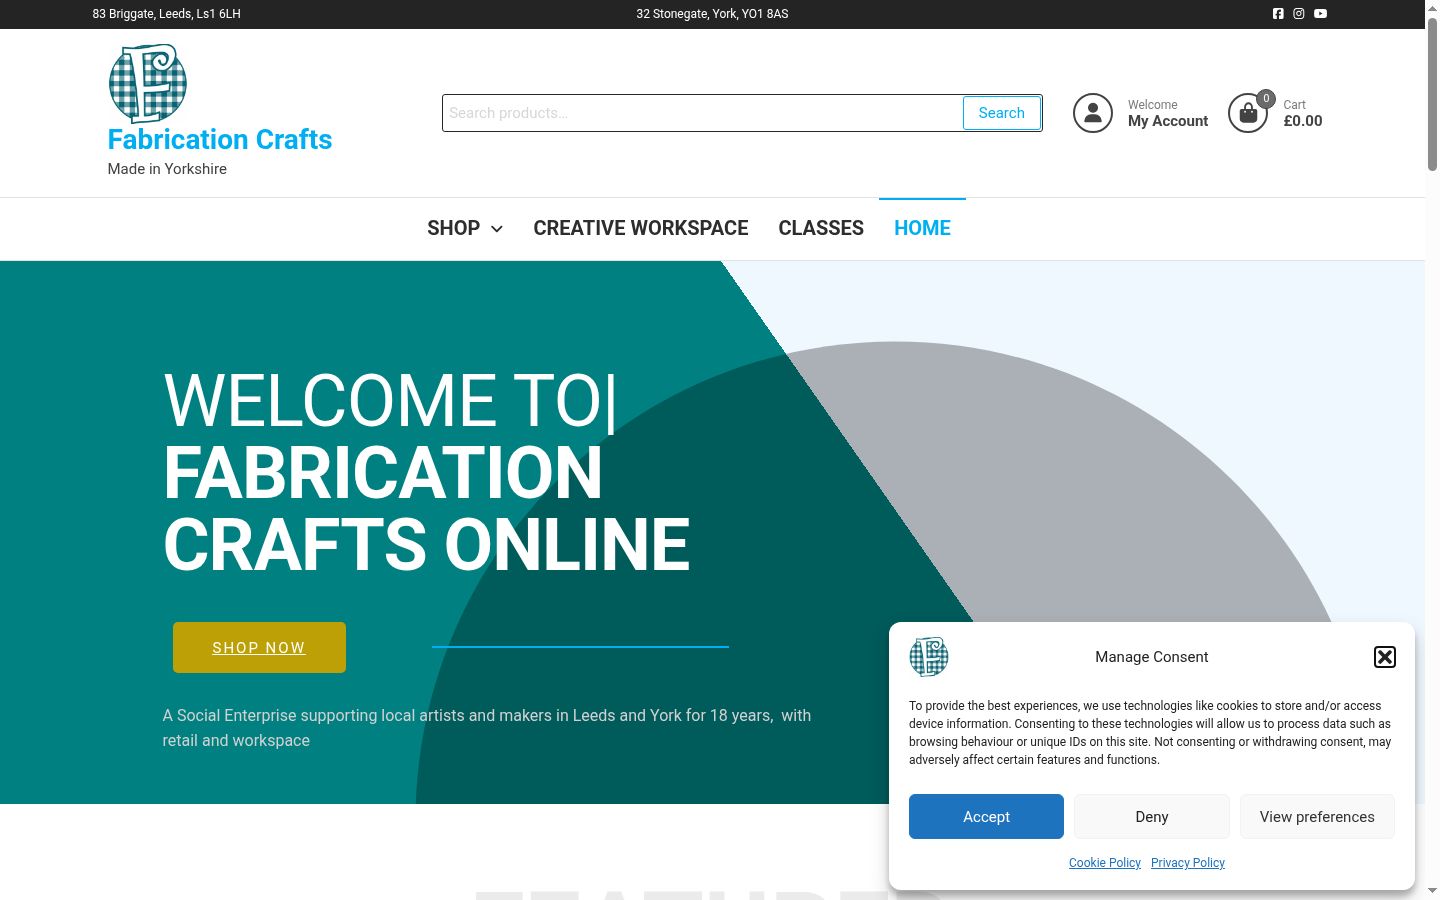Open the CLASSES menu item
This screenshot has width=1440, height=900.
tap(821, 228)
